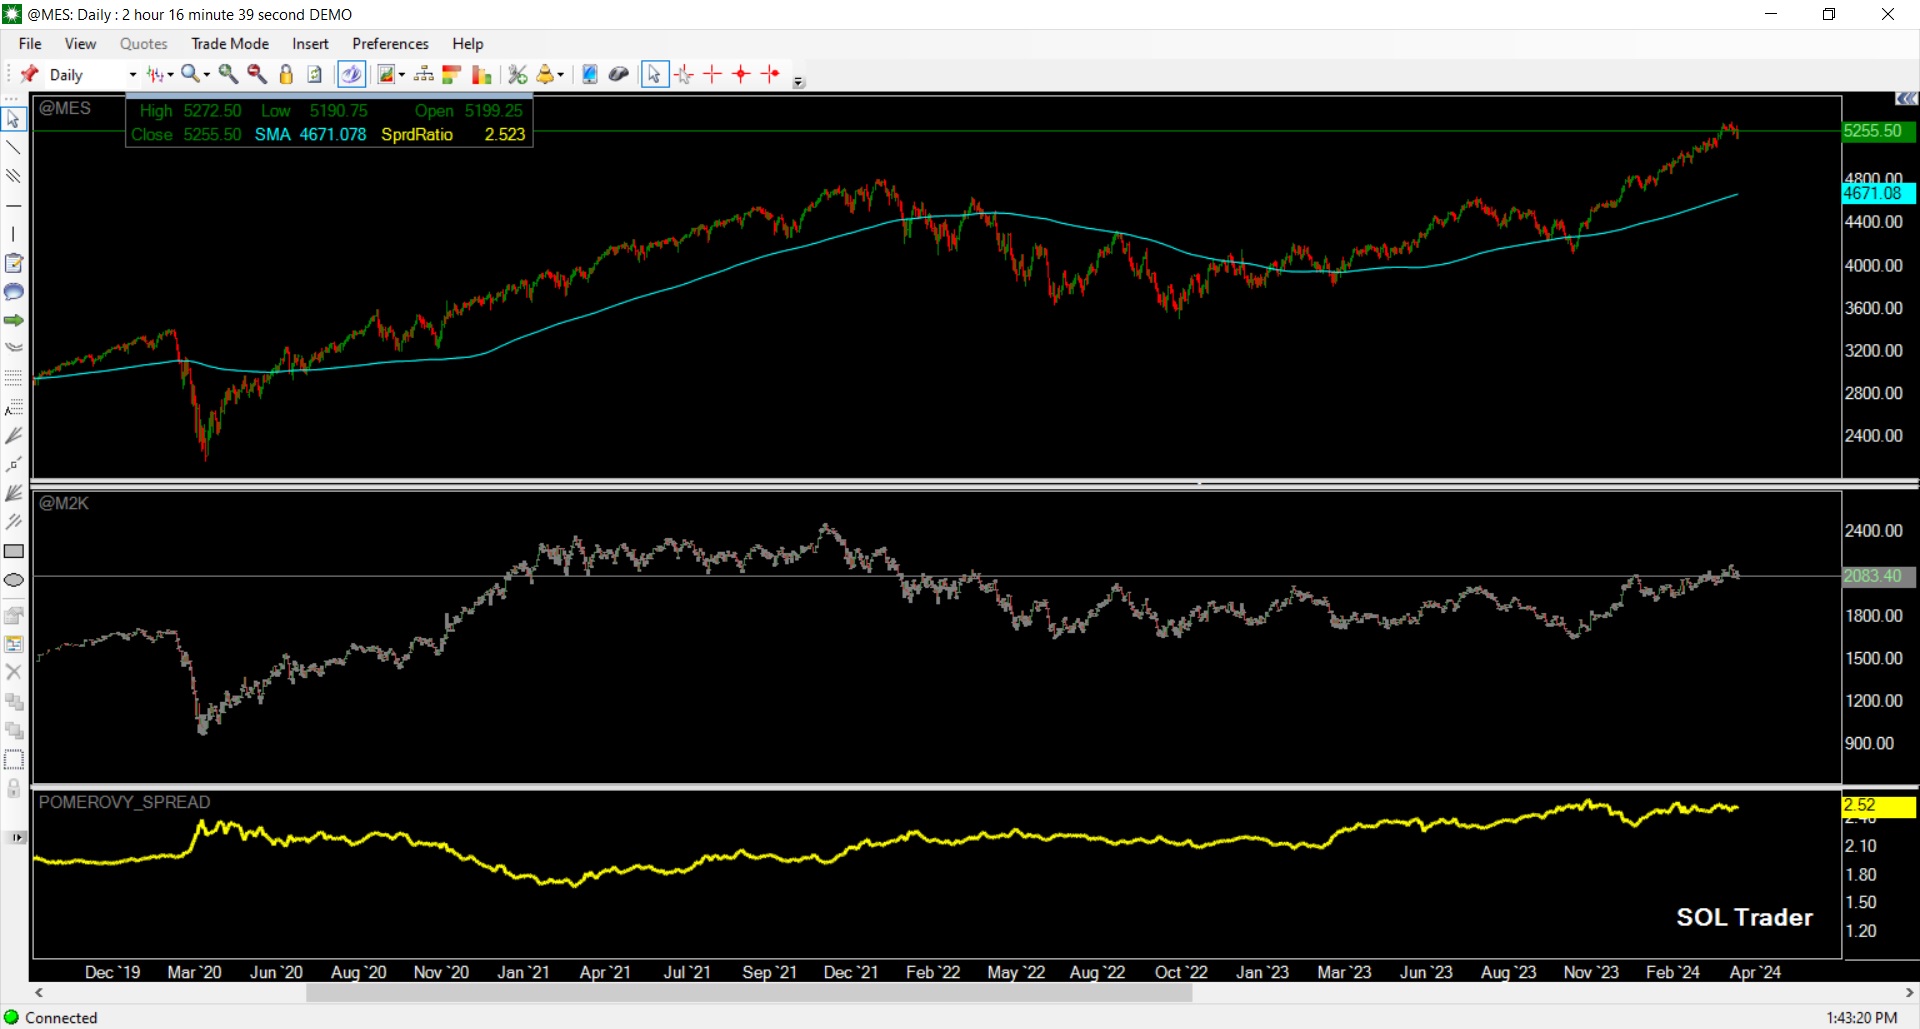
Task: Open the Trade Mode menu
Action: coord(230,44)
